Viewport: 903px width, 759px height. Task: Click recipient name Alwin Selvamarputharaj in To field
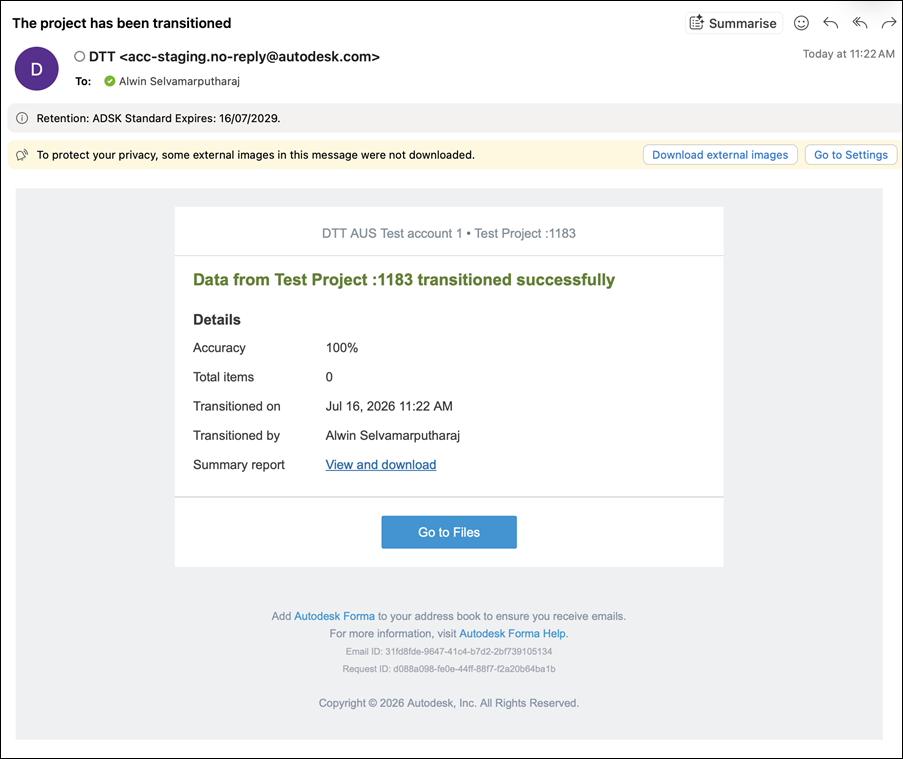(179, 81)
